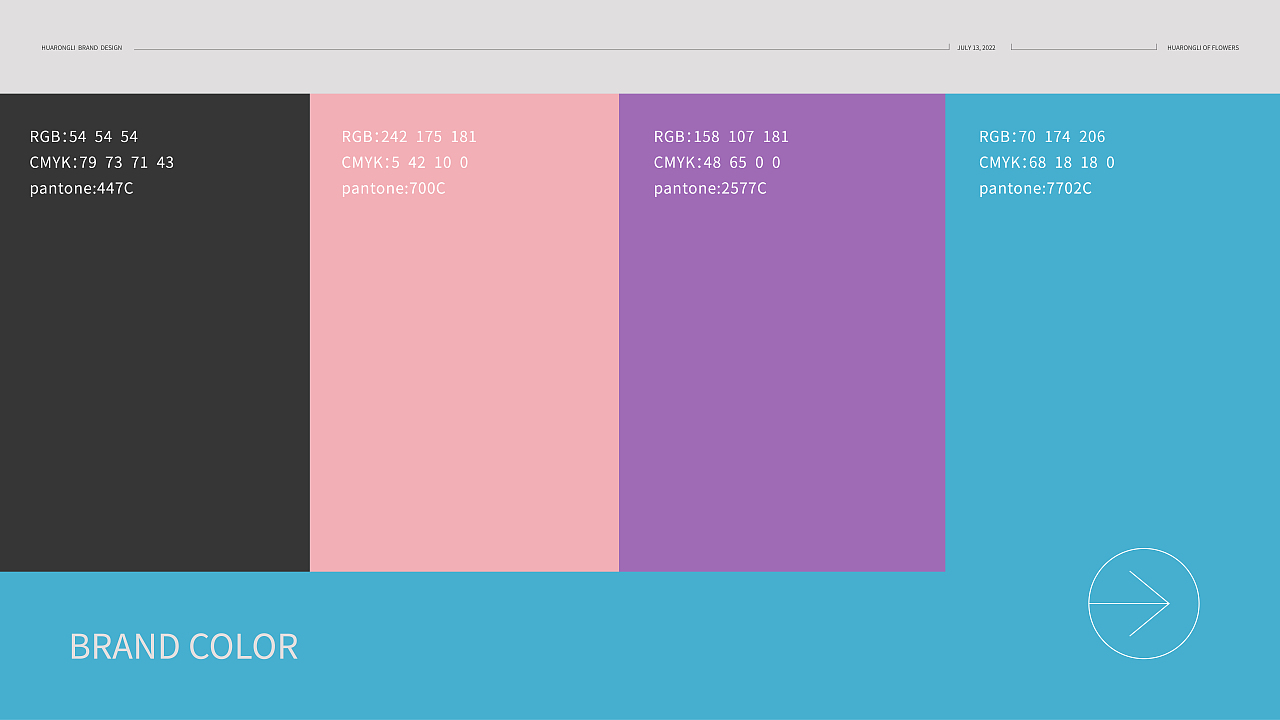
Task: Select the text RGB:54 54 54
Action: (84, 136)
